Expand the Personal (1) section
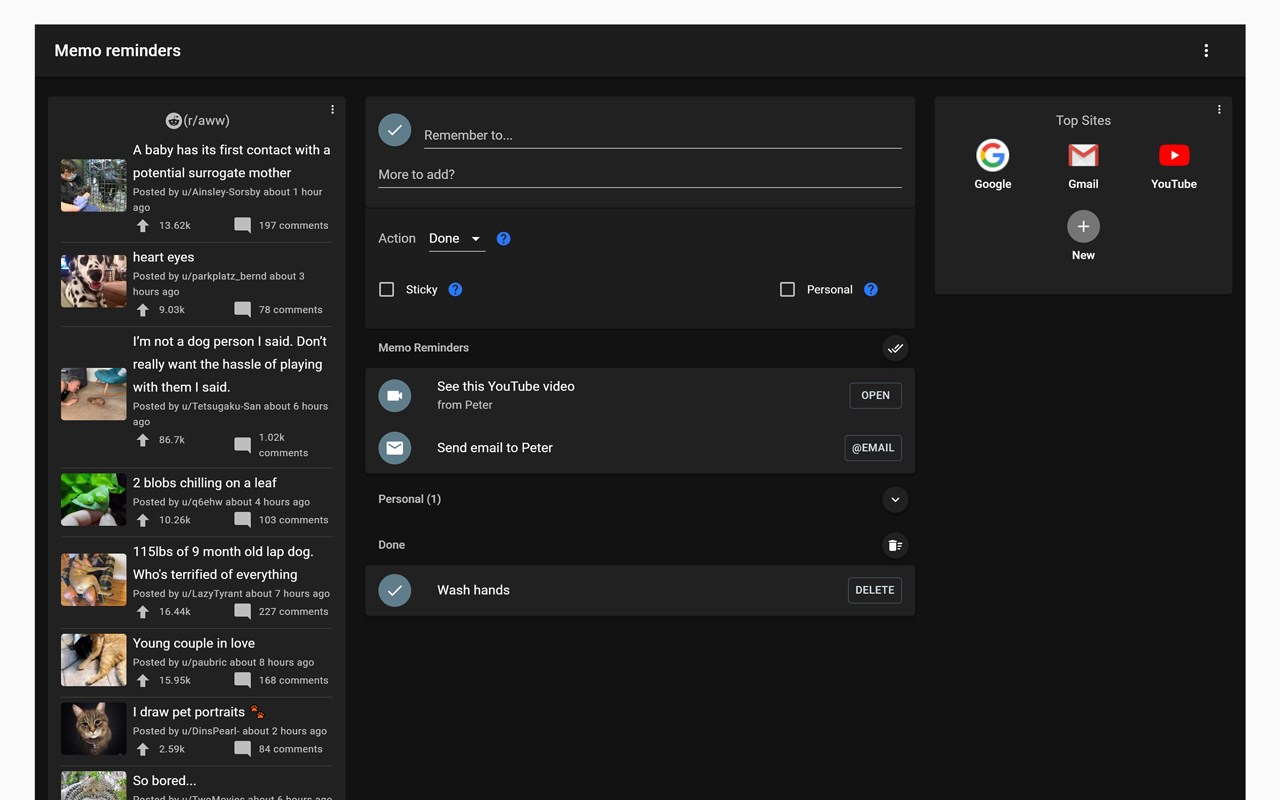Viewport: 1280px width, 800px height. click(x=895, y=500)
